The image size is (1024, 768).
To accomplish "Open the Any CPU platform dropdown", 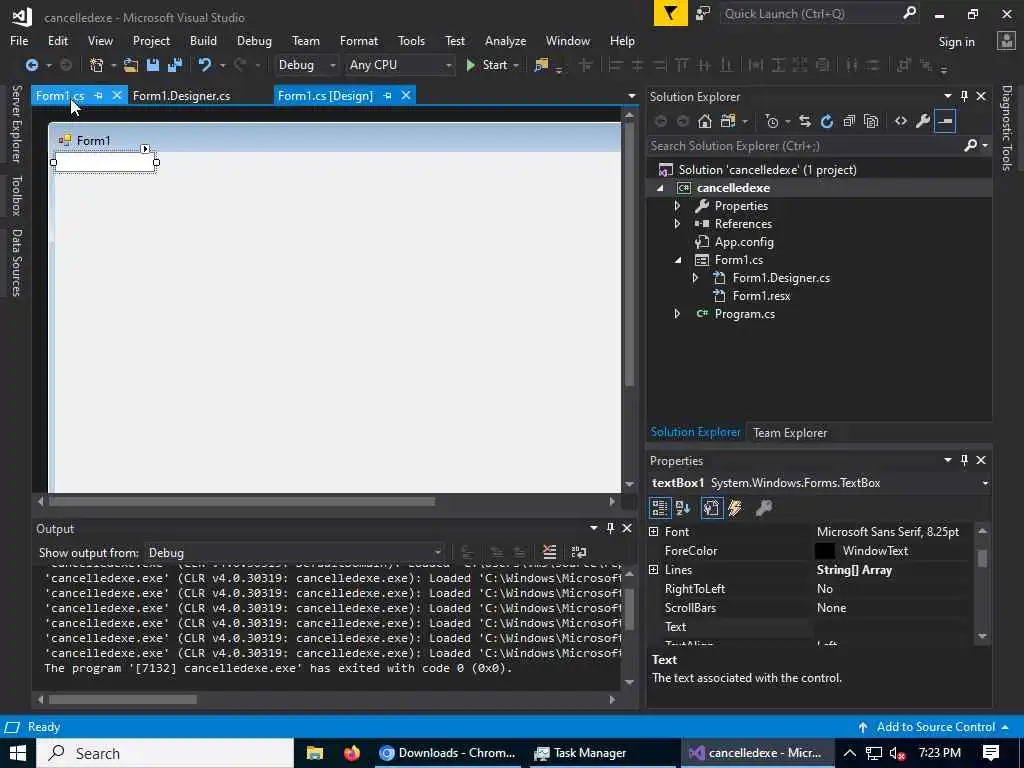I will 400,65.
